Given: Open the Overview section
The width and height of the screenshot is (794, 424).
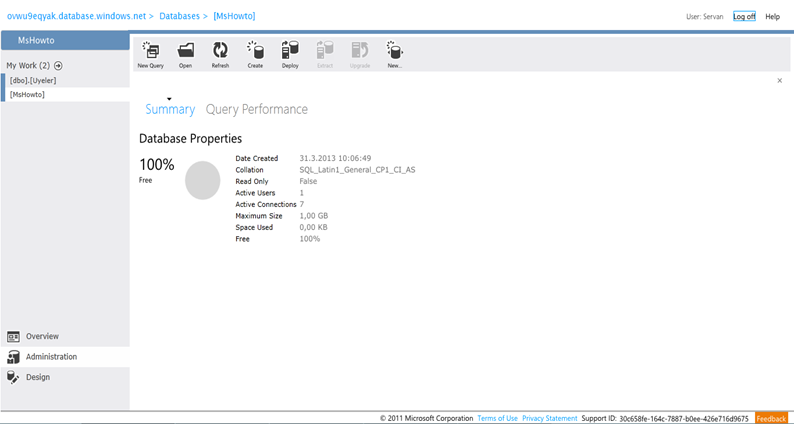Looking at the screenshot, I should coord(42,336).
